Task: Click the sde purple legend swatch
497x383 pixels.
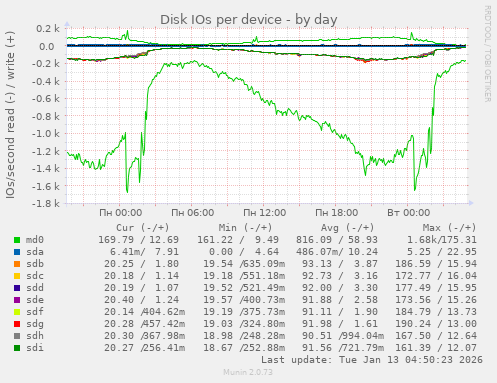Action: tap(17, 300)
